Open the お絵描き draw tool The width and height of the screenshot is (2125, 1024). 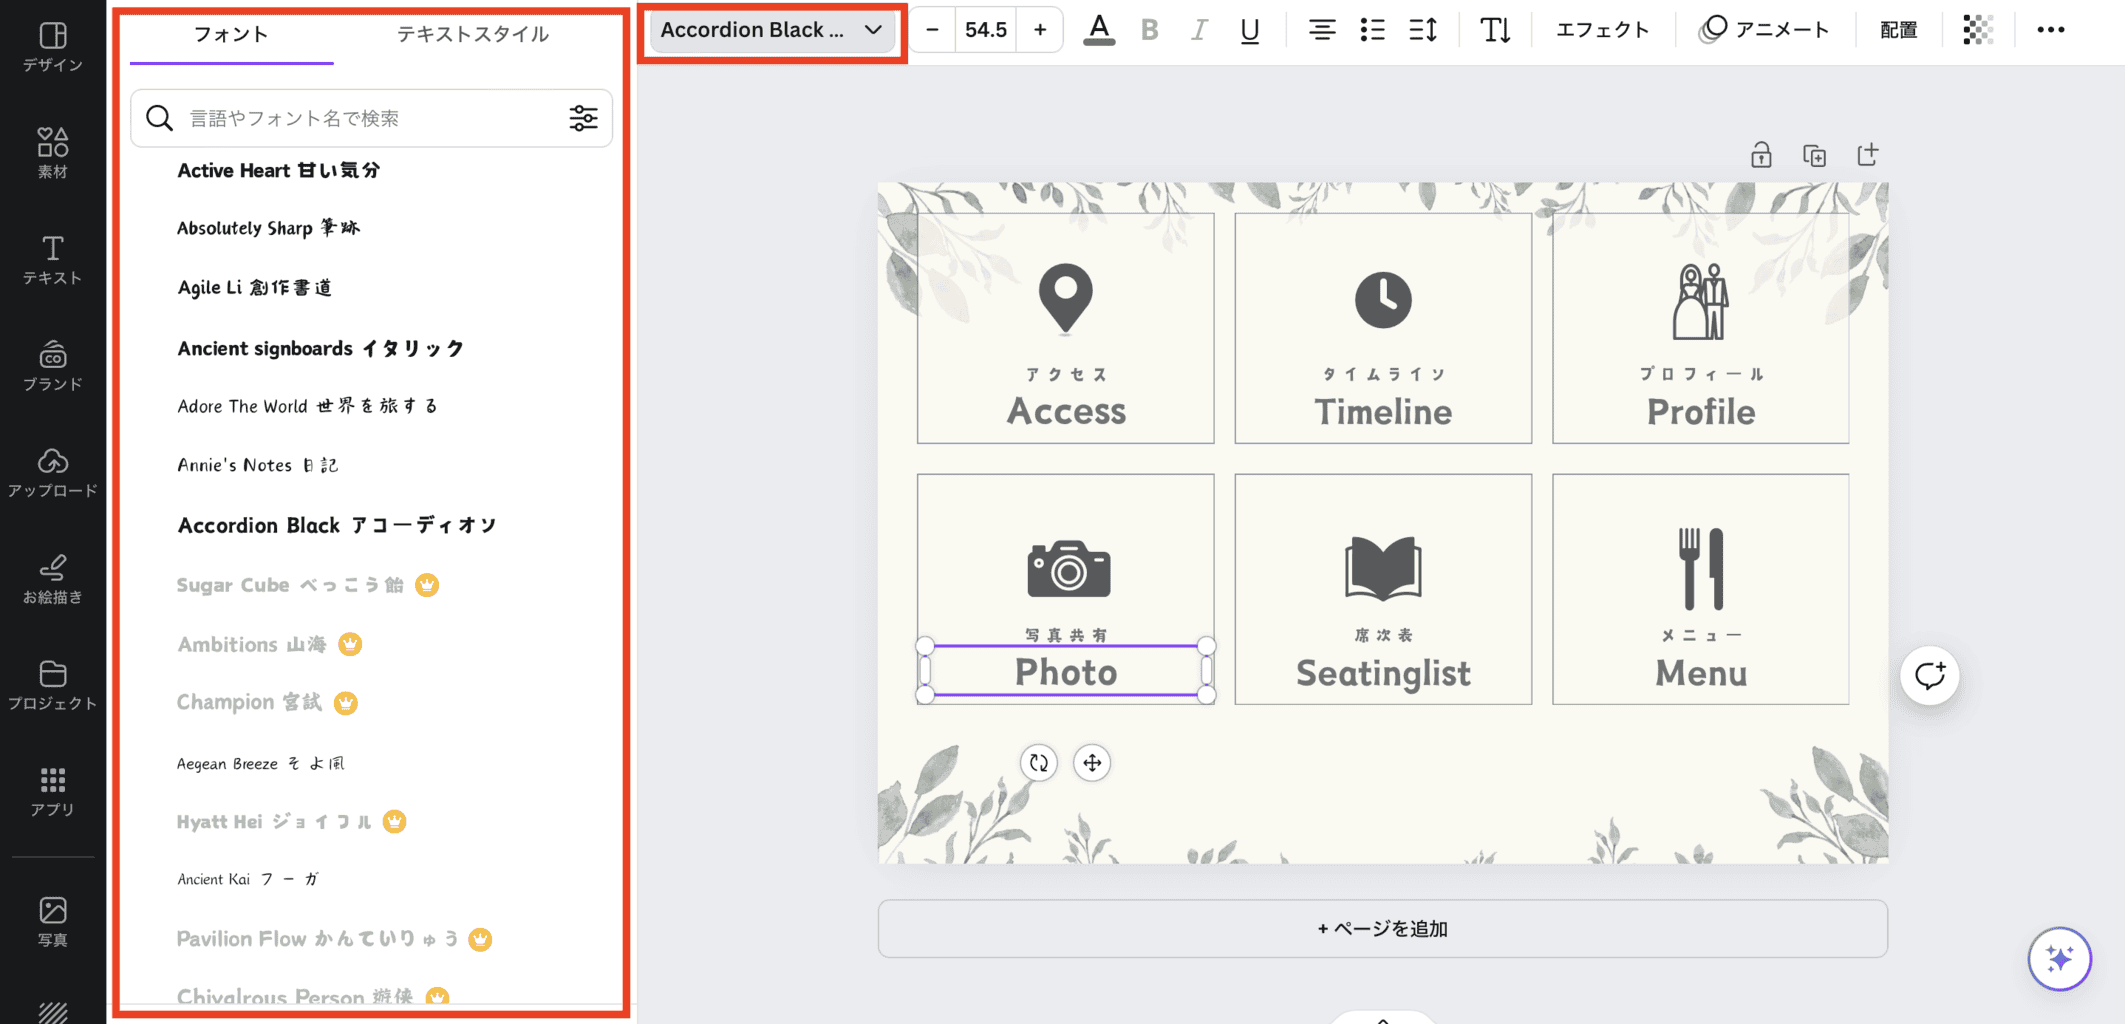(x=53, y=579)
